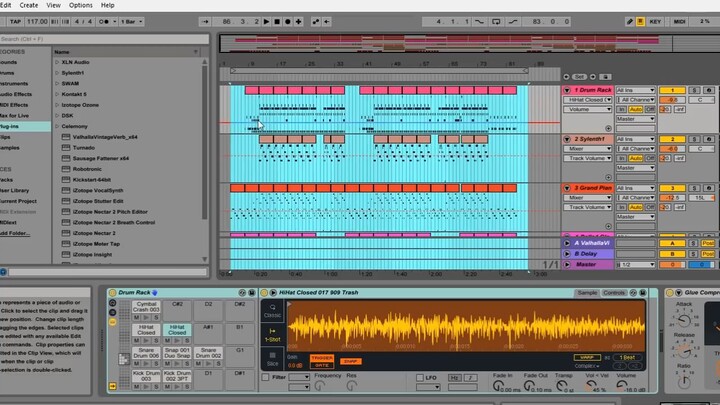Viewport: 720px width, 405px height.
Task: Collapse the 3 Grand Piano track
Action: [567, 188]
